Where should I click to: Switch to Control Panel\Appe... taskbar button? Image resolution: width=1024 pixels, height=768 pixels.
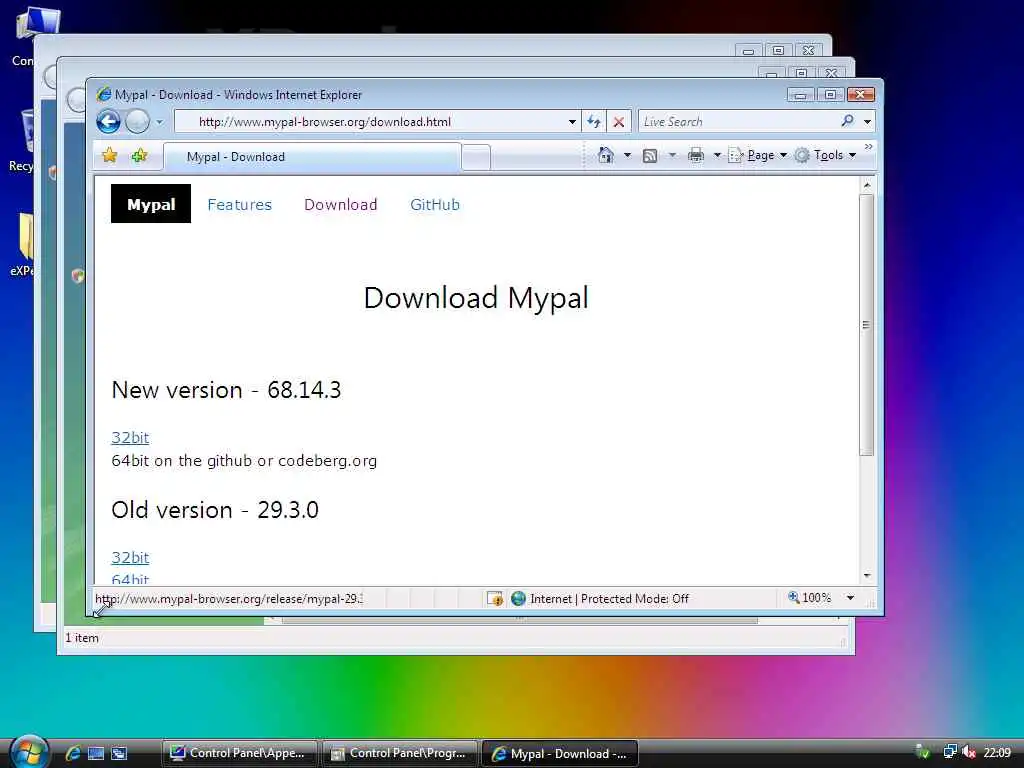pos(239,753)
